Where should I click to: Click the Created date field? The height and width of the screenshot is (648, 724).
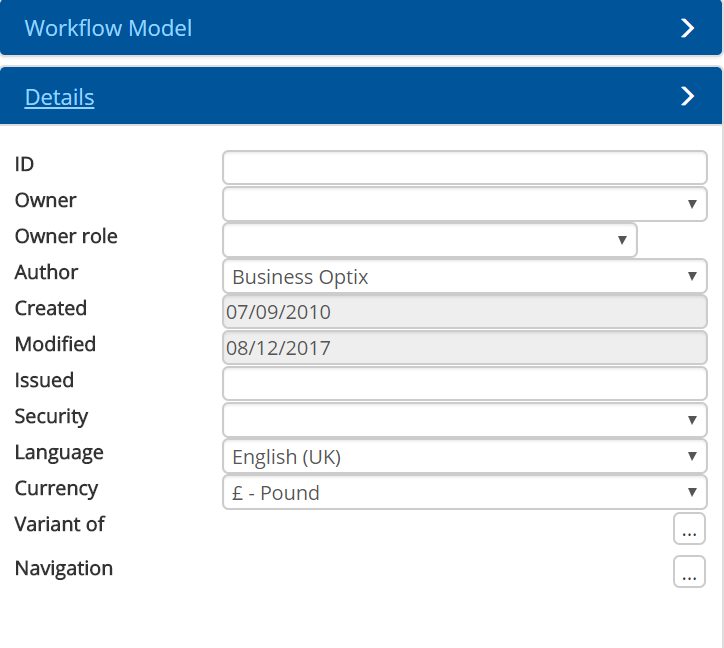pyautogui.click(x=464, y=312)
